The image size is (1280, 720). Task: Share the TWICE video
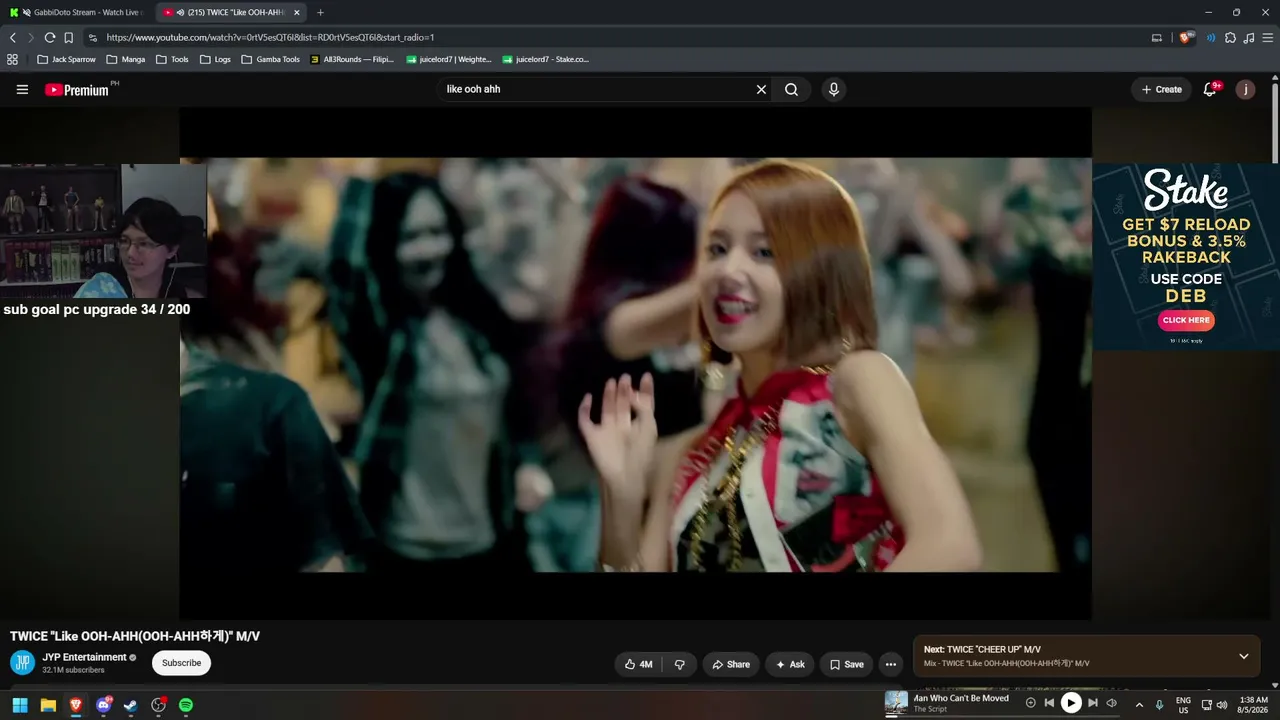(x=731, y=664)
